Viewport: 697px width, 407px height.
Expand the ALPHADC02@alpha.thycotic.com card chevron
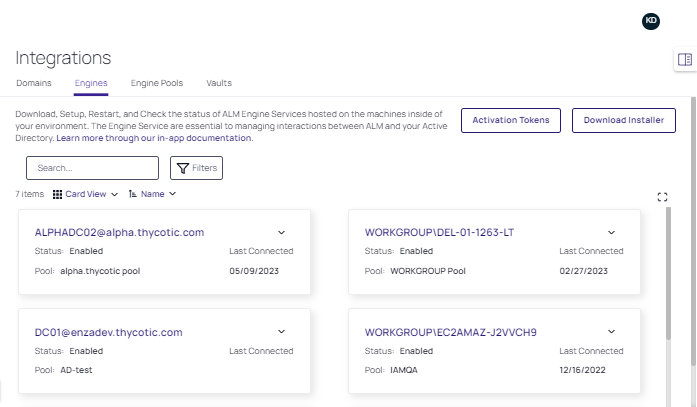[281, 232]
